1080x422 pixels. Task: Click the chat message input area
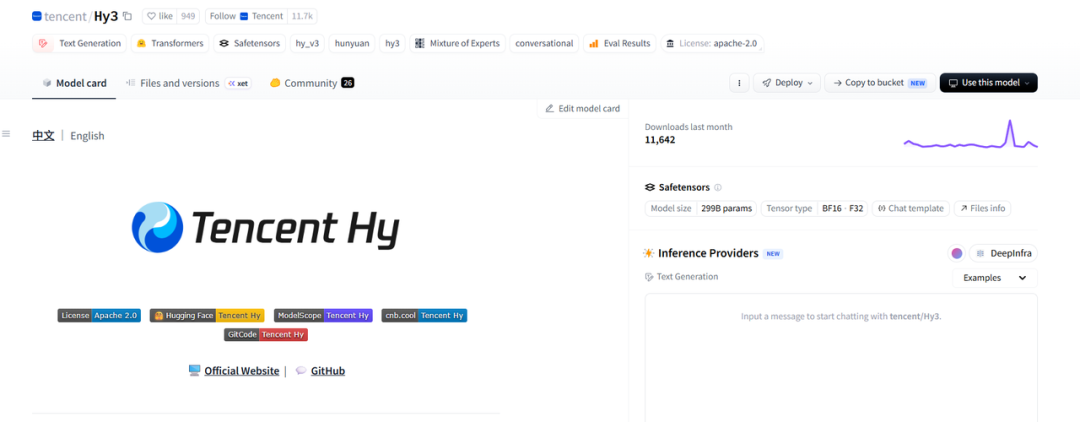[x=841, y=358]
